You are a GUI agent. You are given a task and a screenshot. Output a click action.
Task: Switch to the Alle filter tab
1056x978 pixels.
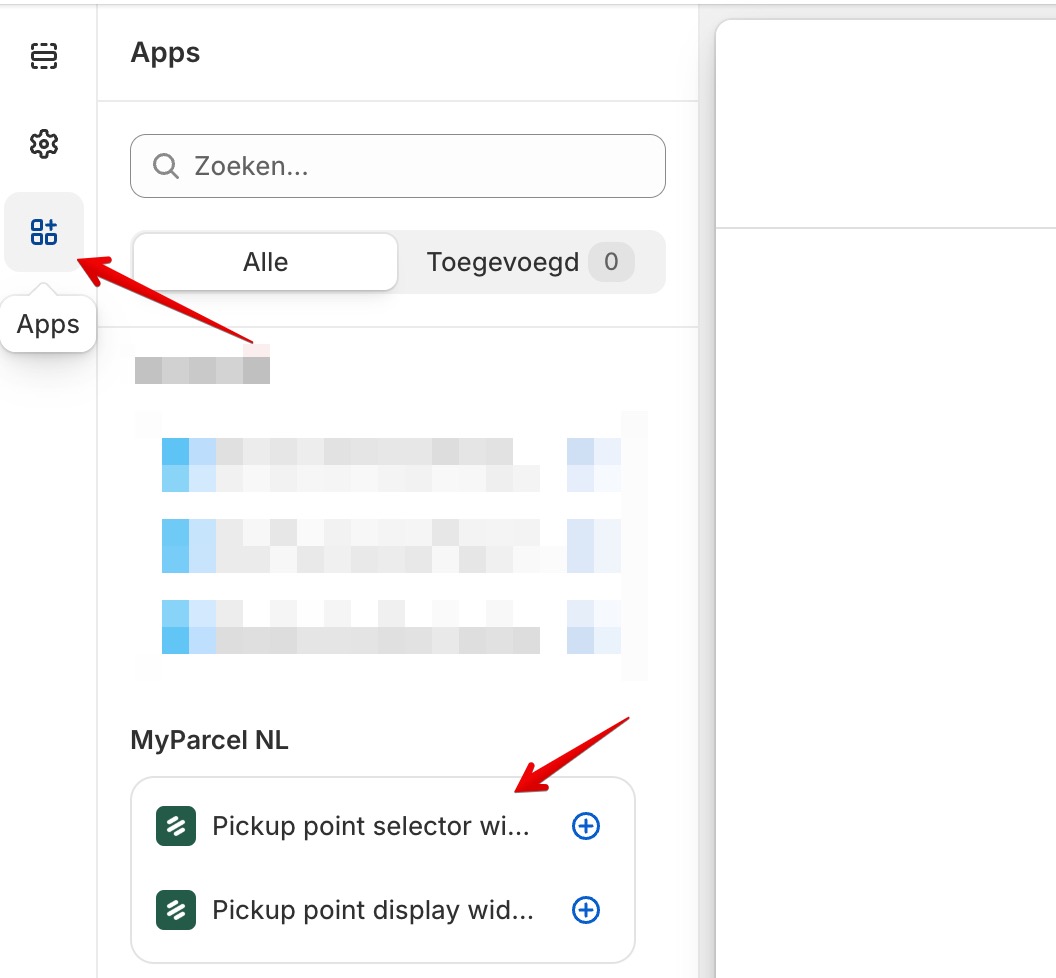[264, 262]
